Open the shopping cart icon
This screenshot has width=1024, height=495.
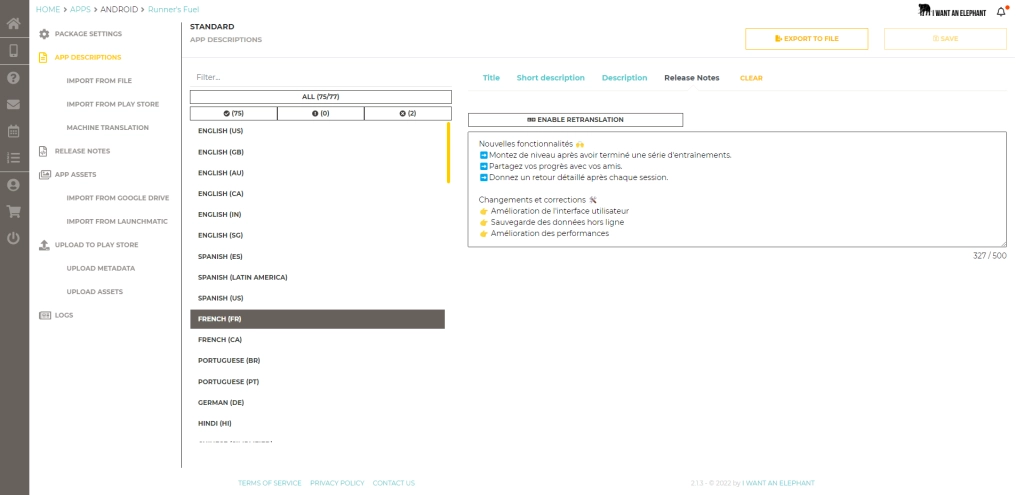click(14, 212)
